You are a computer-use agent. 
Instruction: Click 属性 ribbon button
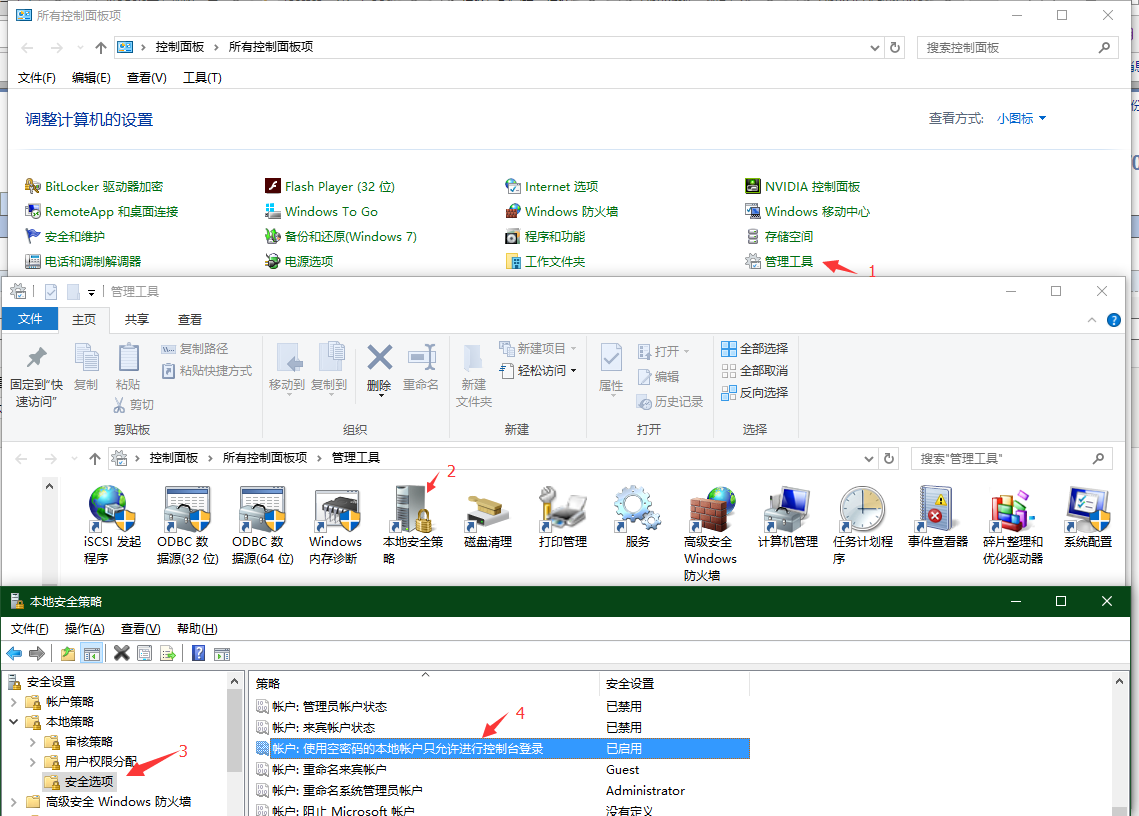coord(611,368)
